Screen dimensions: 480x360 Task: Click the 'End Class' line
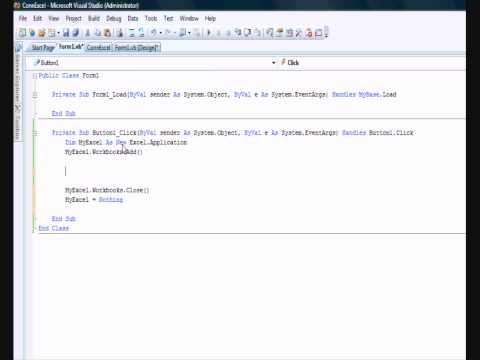(x=54, y=228)
